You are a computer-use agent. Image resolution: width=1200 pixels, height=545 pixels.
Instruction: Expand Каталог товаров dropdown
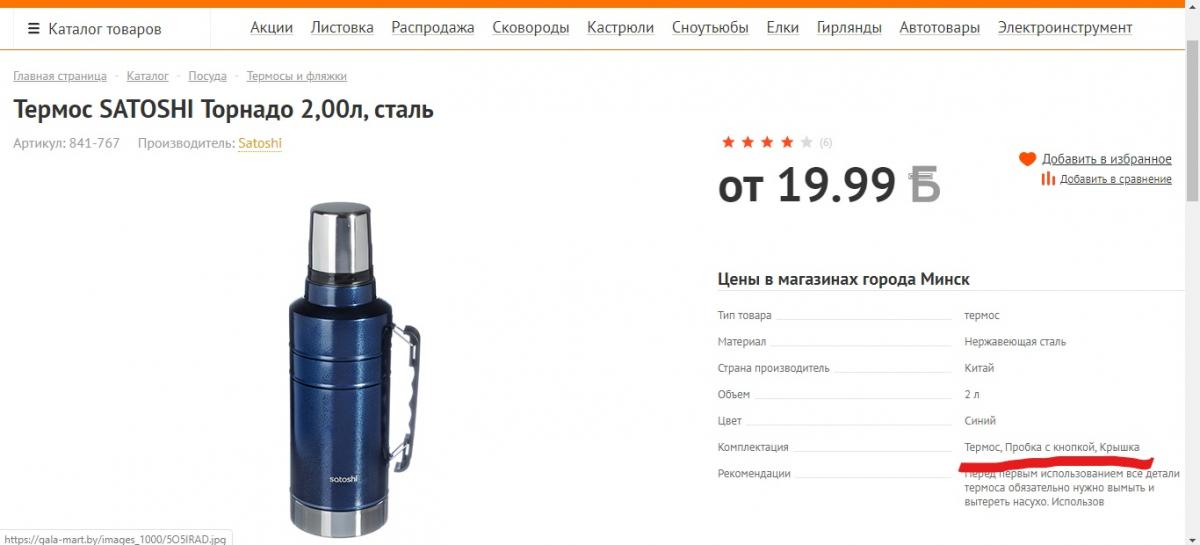(95, 29)
